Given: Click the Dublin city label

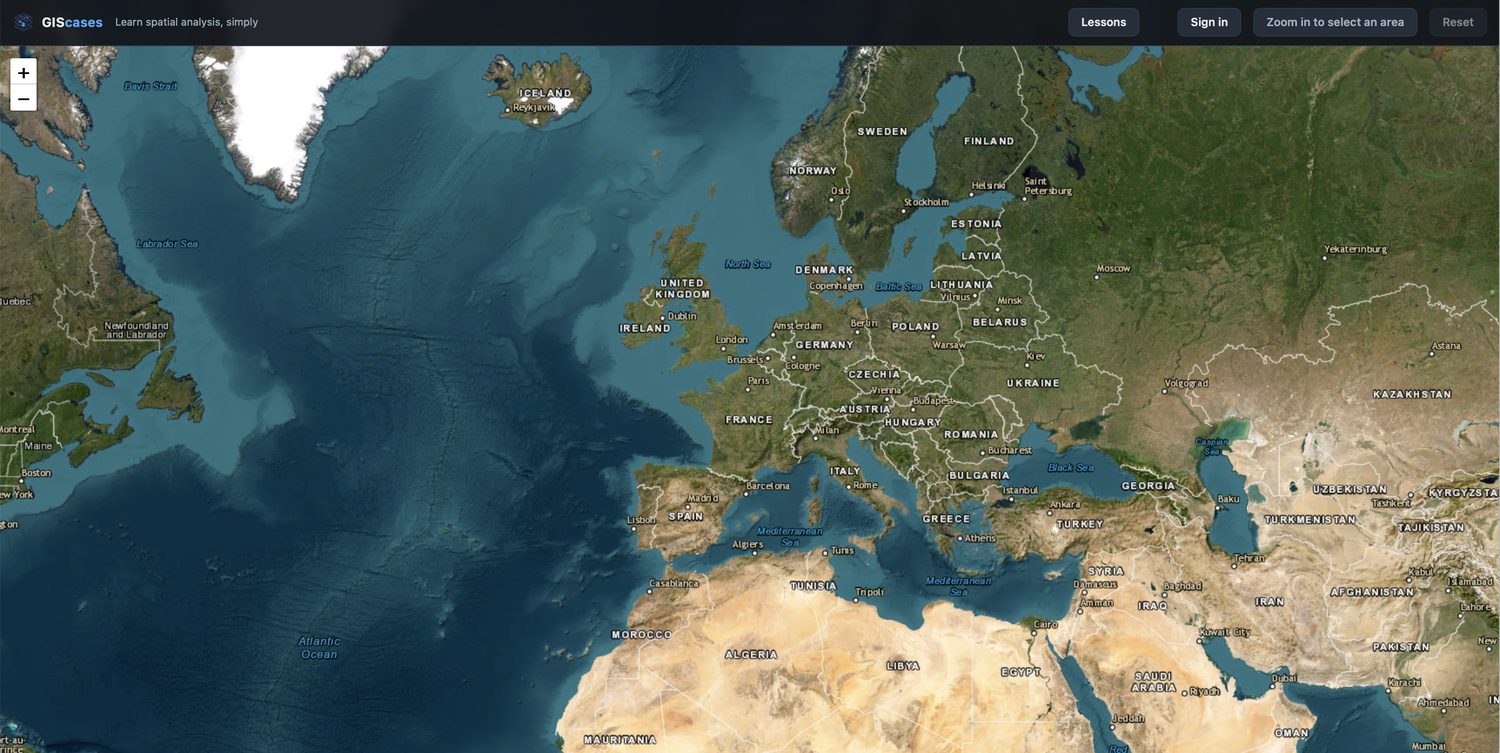Looking at the screenshot, I should [682, 316].
